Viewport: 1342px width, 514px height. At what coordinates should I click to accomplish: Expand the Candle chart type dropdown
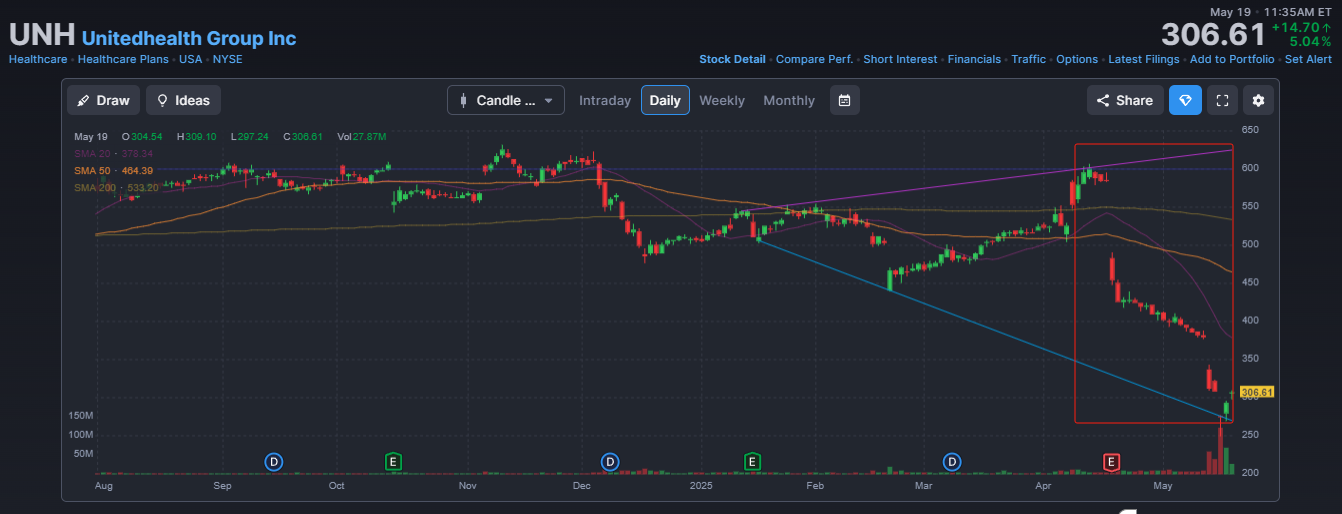coord(506,100)
